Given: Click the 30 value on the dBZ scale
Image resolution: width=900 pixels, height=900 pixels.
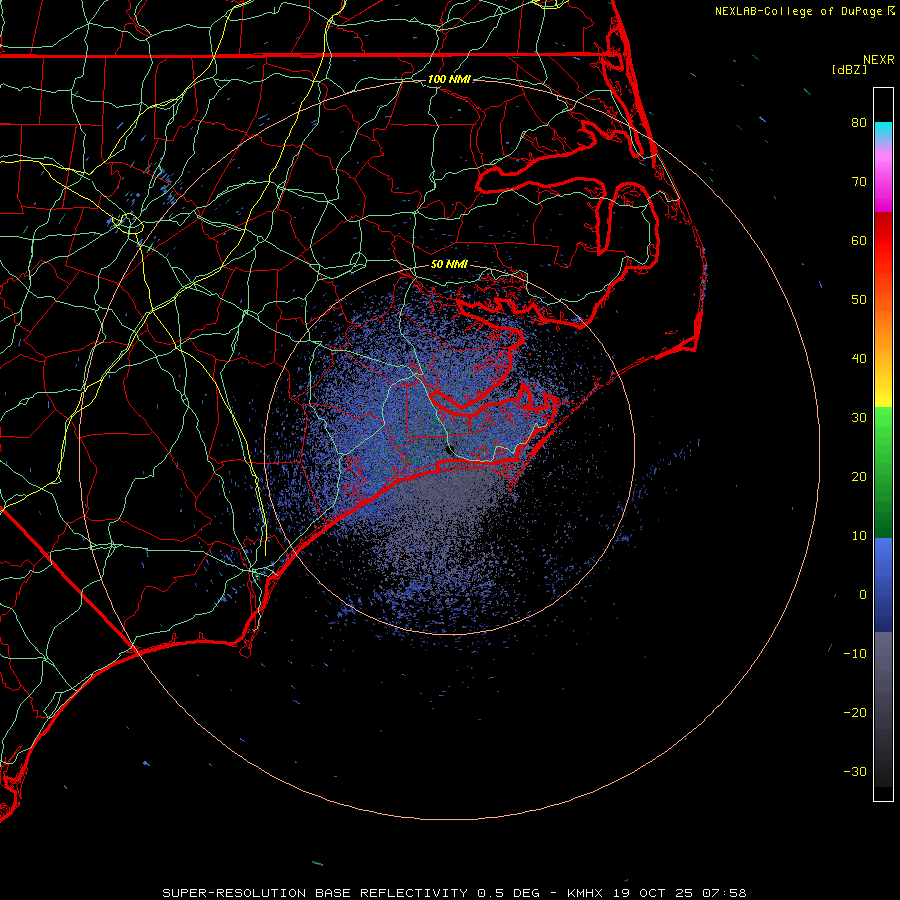Looking at the screenshot, I should coord(859,417).
